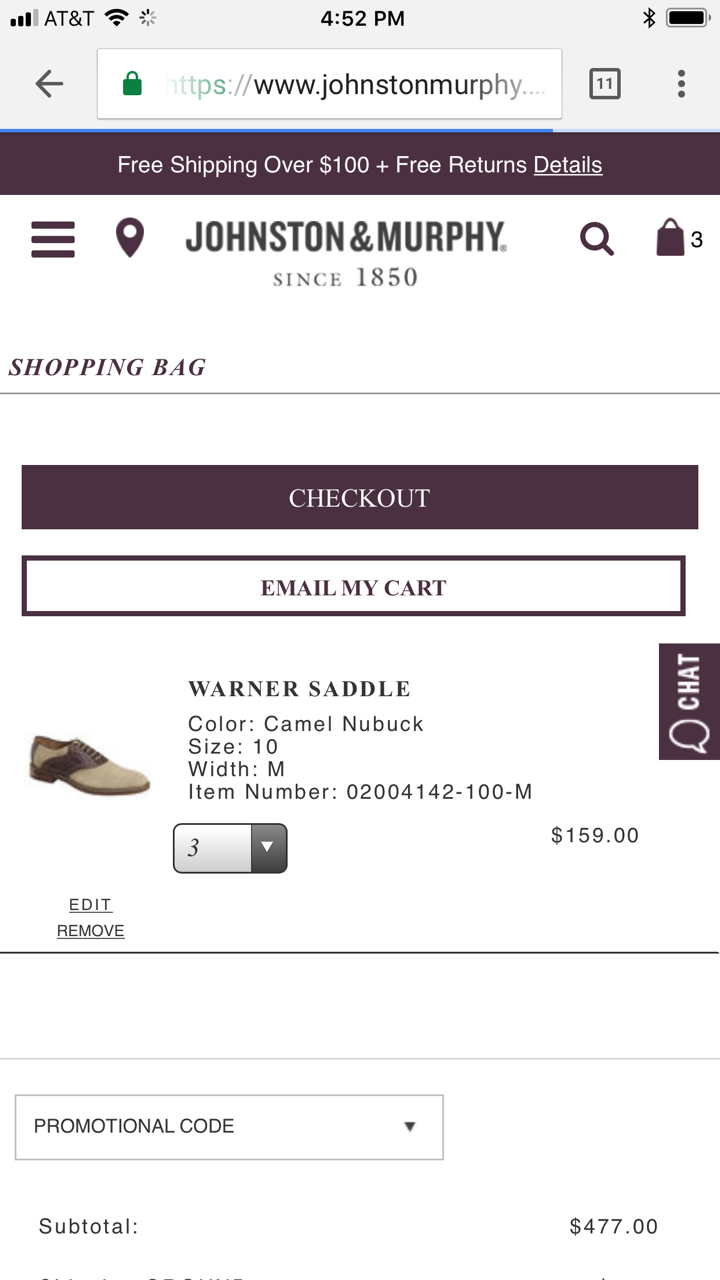Tap the shopping bag icon

pos(670,239)
